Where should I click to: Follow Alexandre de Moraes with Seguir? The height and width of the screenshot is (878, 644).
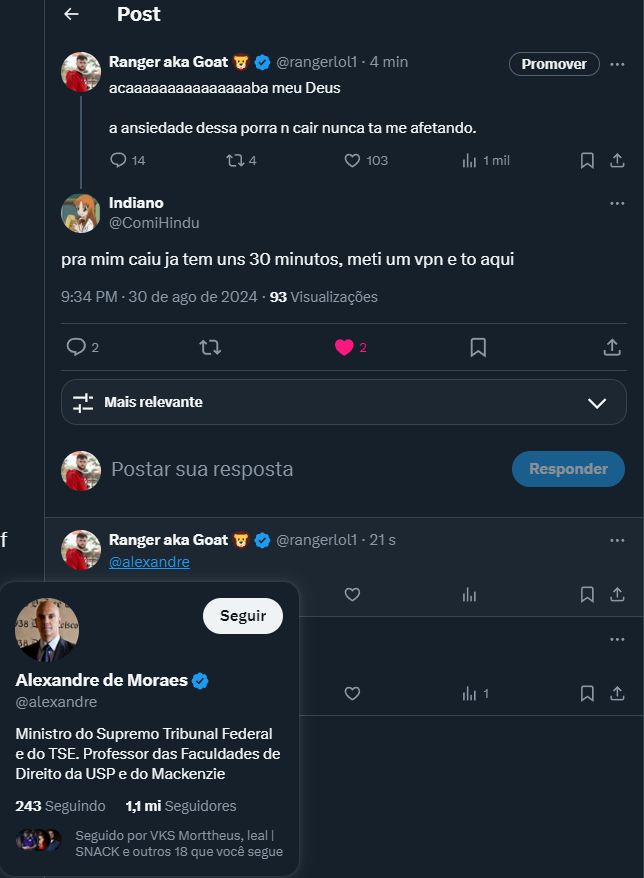coord(243,616)
